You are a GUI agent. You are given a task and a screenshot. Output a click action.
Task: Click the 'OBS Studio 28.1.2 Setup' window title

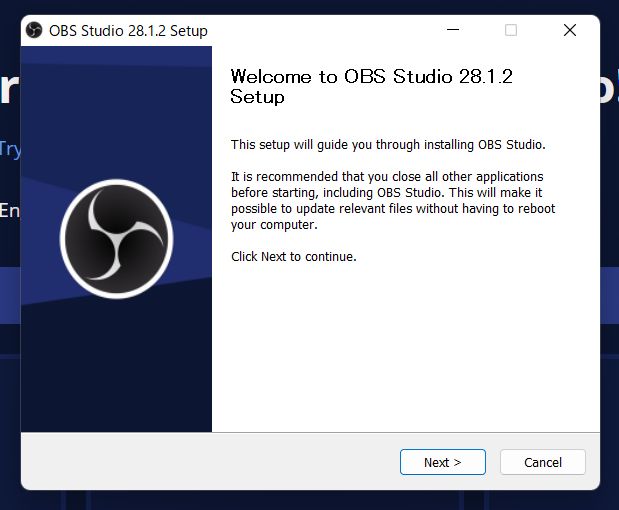[x=128, y=31]
